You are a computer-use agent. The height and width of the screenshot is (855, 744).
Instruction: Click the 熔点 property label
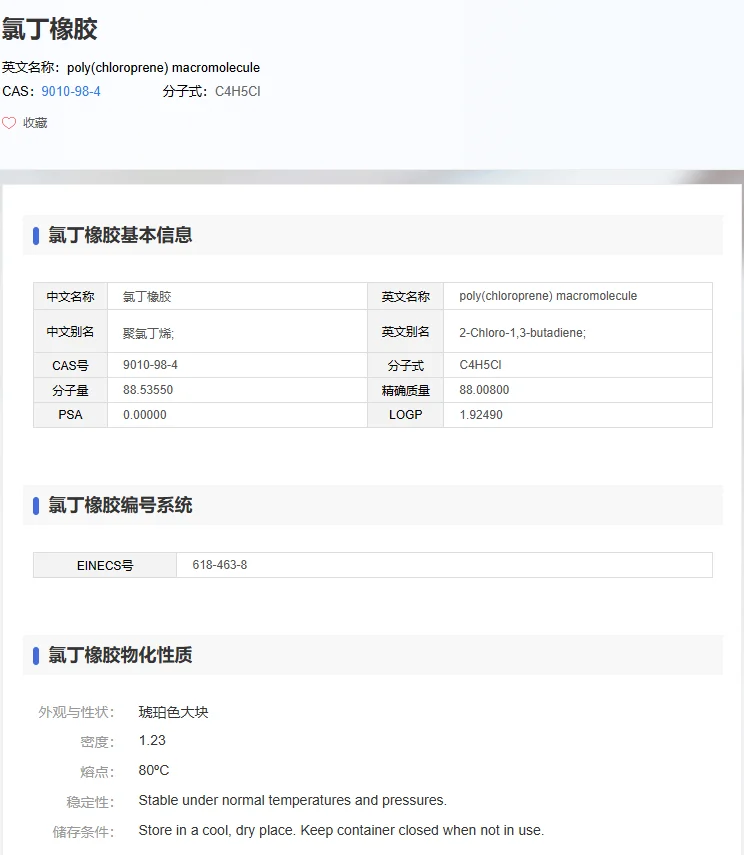(x=97, y=772)
